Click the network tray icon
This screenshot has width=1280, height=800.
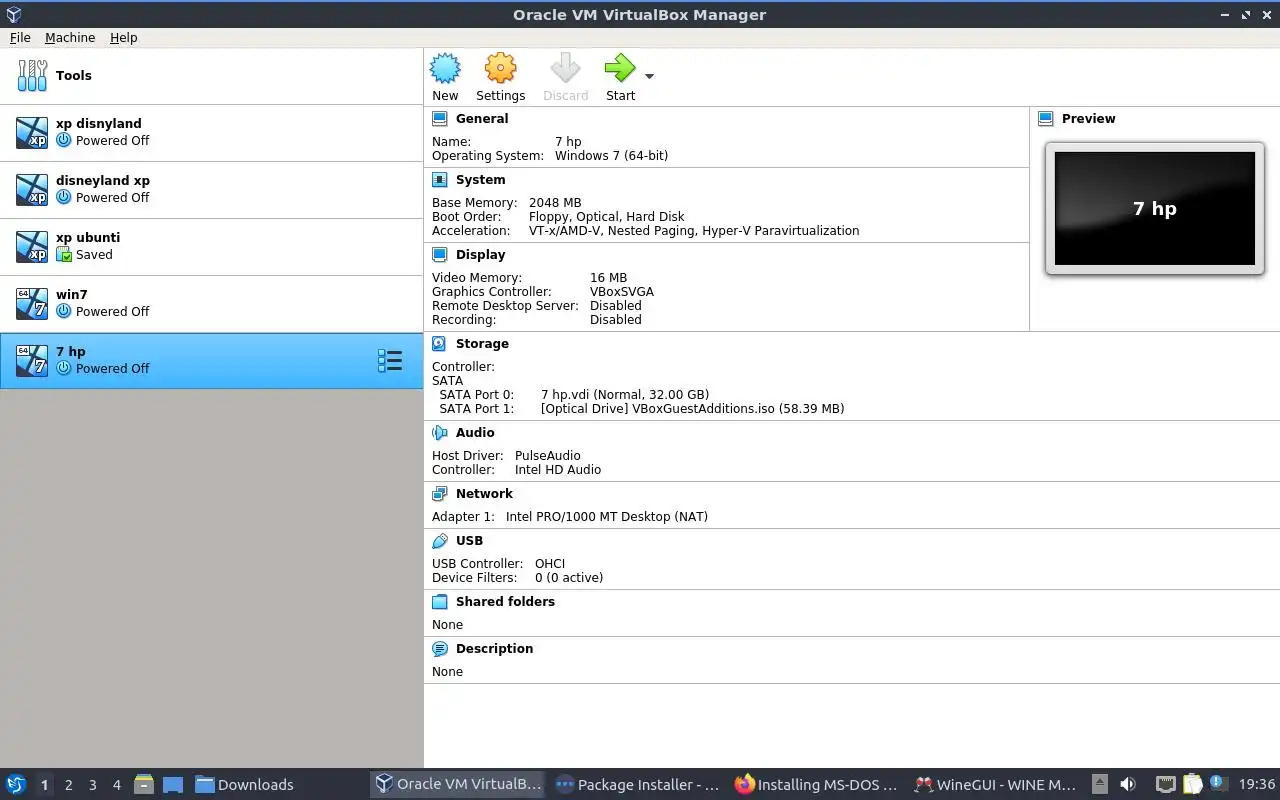1165,785
